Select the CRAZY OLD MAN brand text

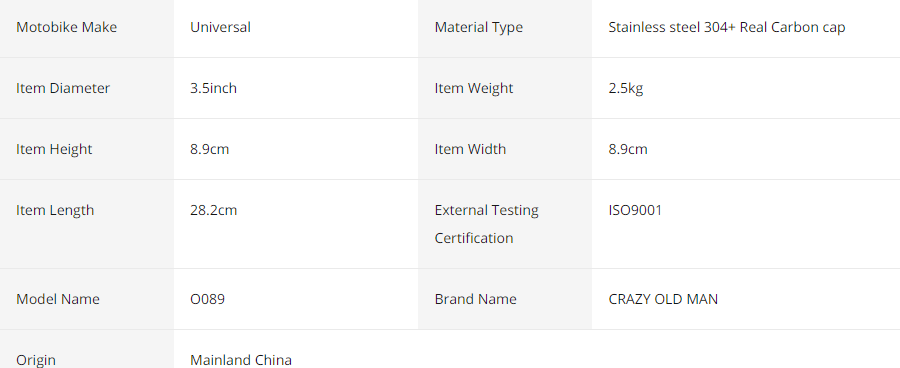(x=663, y=299)
